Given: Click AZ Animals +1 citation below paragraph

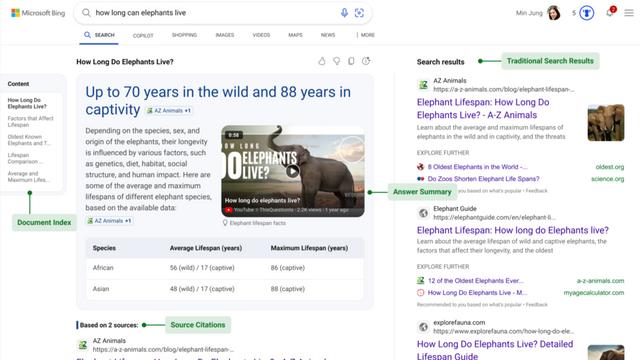Looking at the screenshot, I should pos(109,221).
